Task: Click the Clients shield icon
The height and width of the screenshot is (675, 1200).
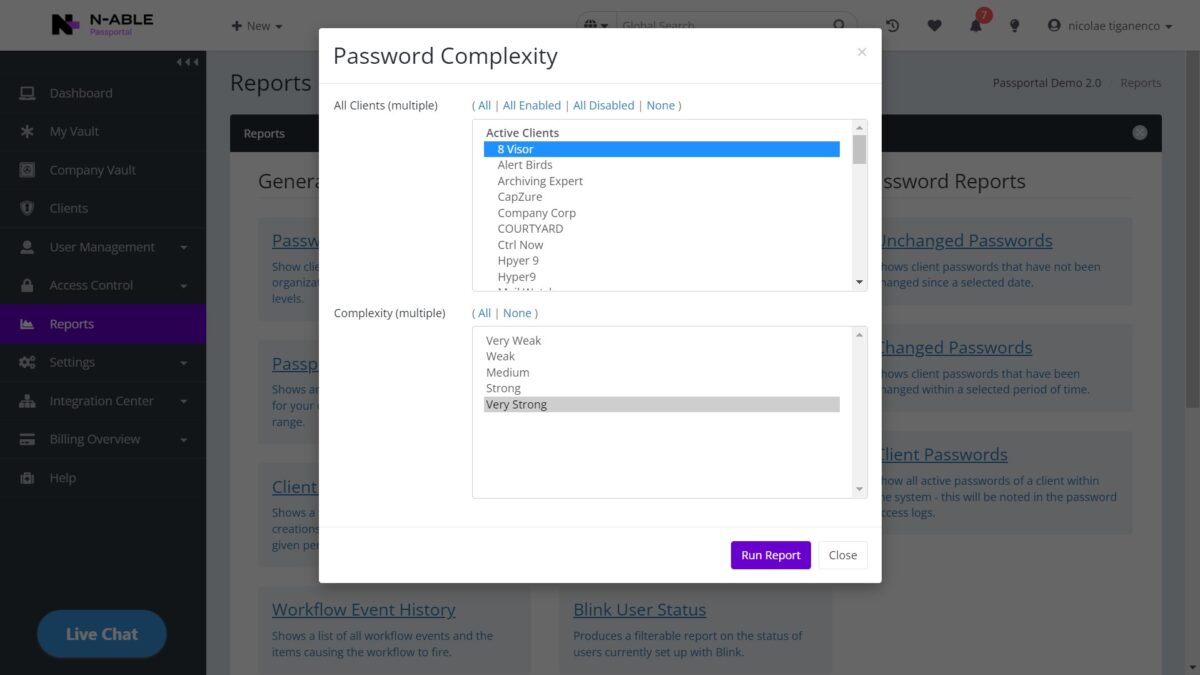Action: (x=27, y=208)
